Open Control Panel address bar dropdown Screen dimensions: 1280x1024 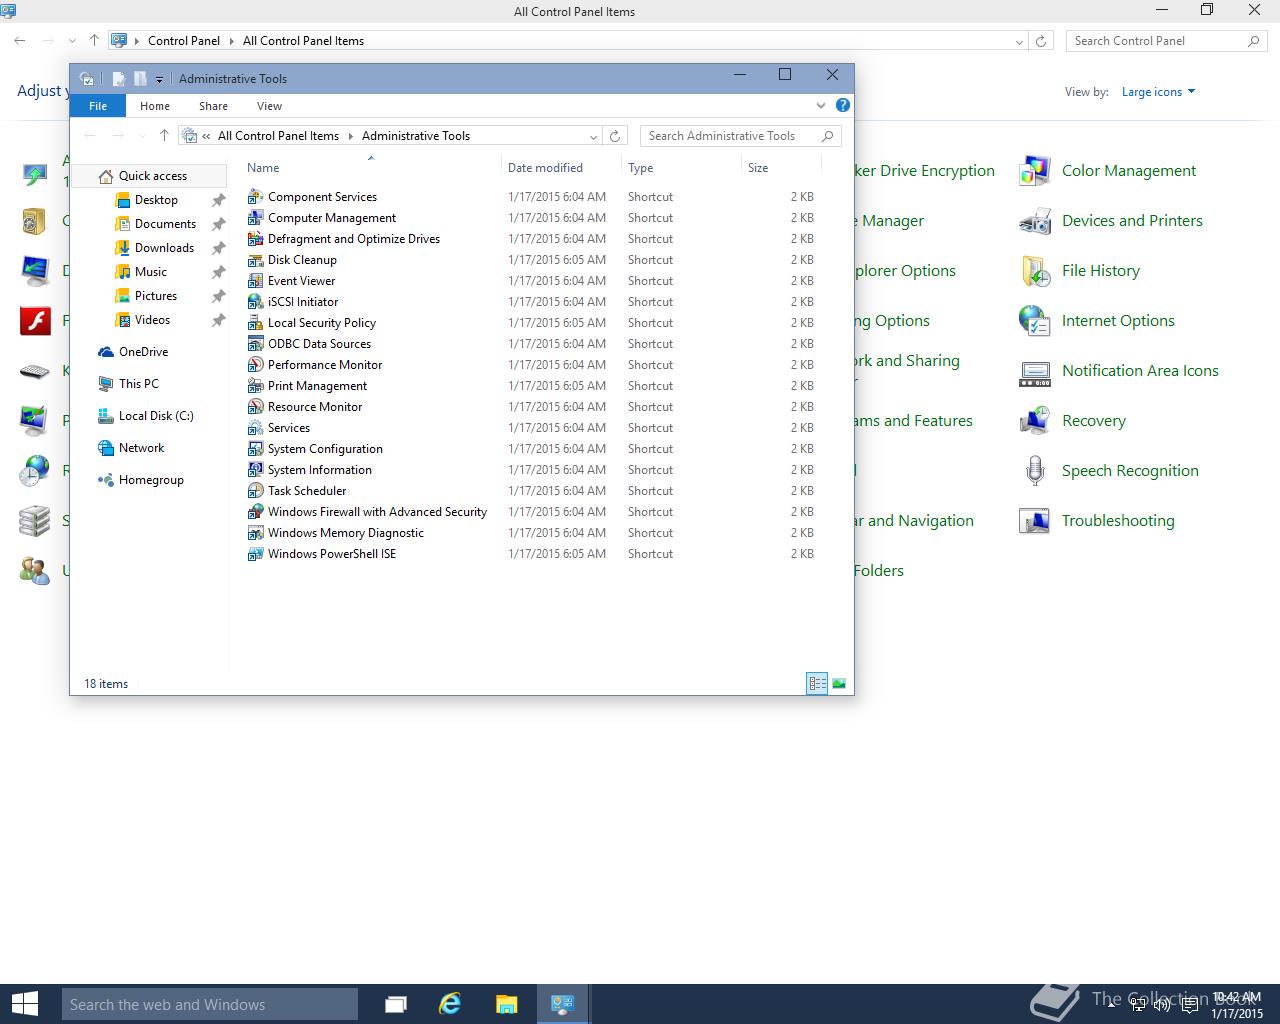tap(1019, 41)
